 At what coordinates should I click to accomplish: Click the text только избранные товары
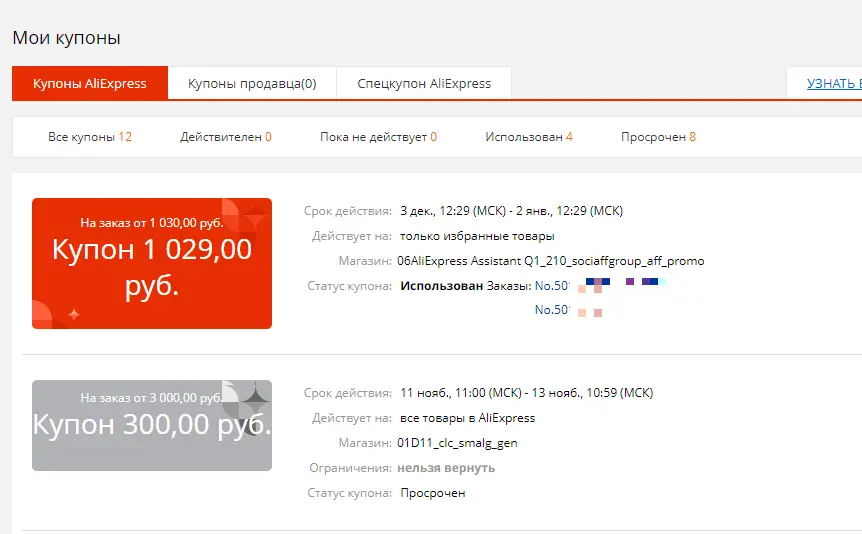point(477,236)
